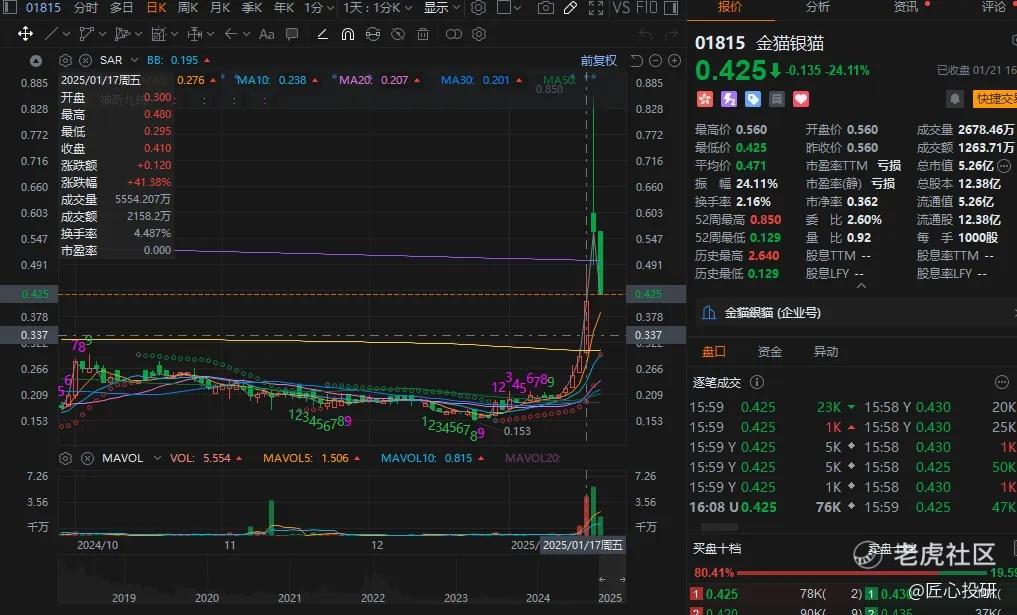Collapse the quote details with up chevron
This screenshot has width=1017, height=615.
861,285
